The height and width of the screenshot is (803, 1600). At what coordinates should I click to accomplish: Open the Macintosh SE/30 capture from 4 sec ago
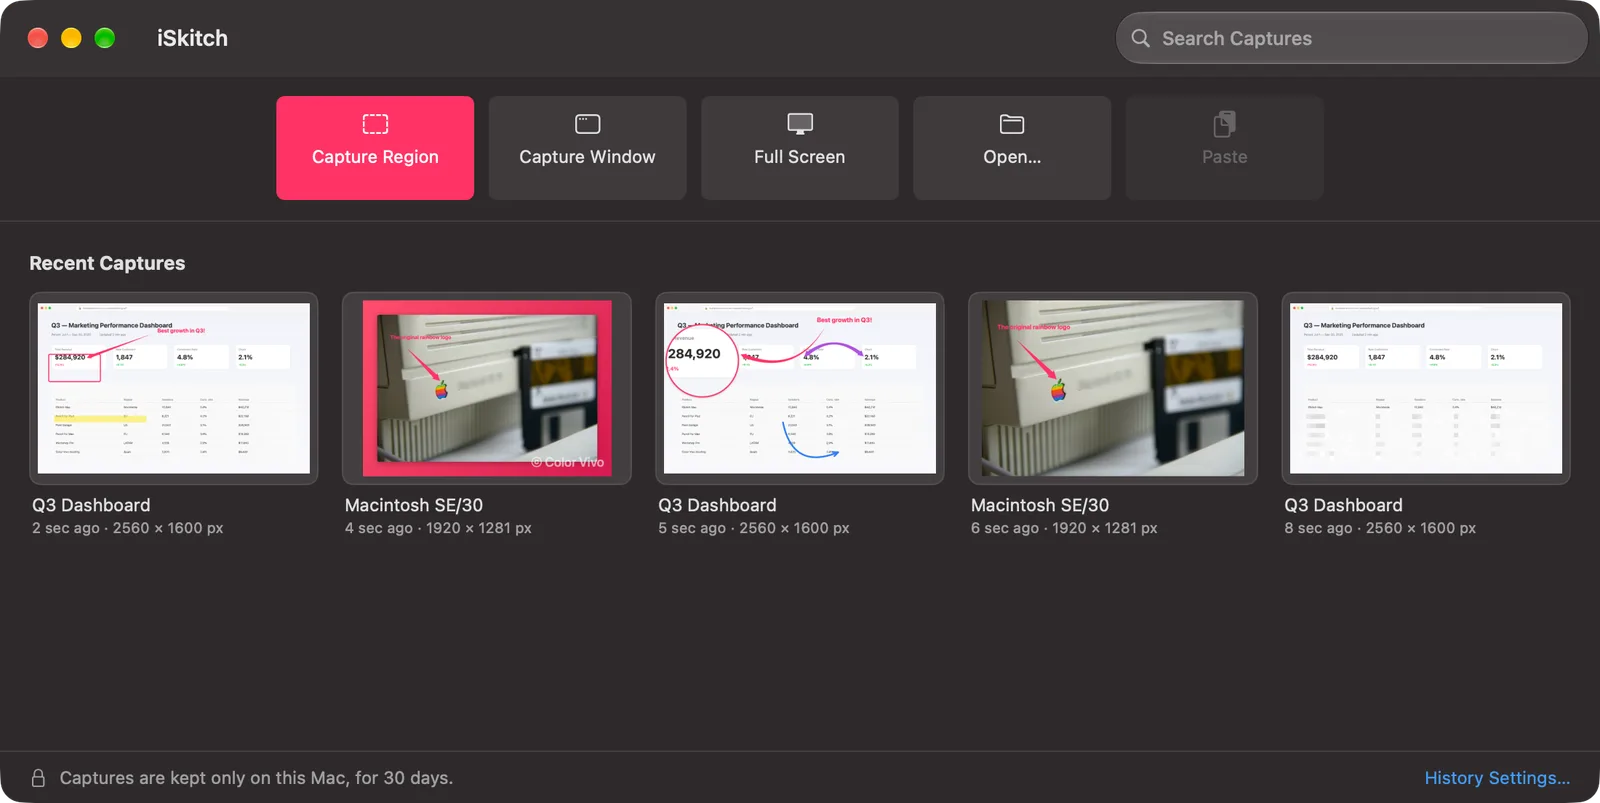(x=487, y=388)
